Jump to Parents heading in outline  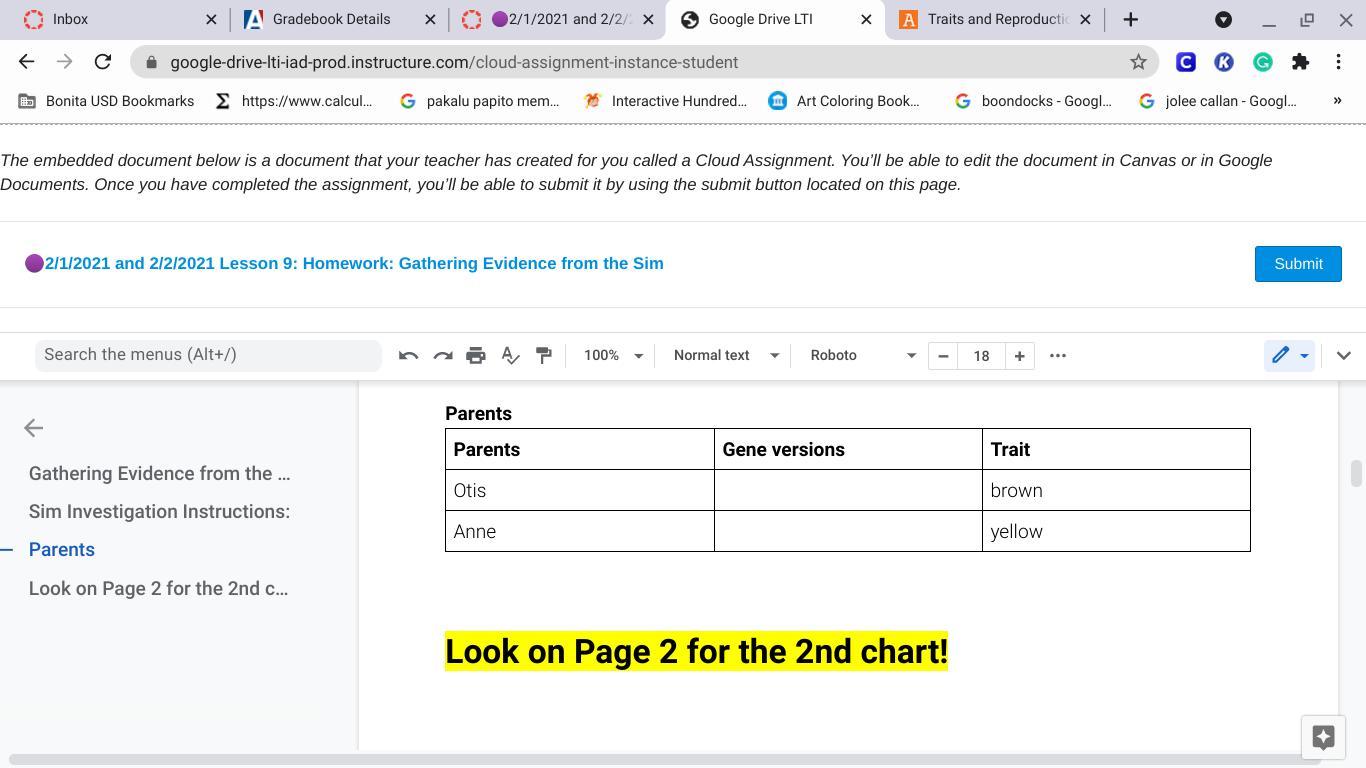coord(62,550)
